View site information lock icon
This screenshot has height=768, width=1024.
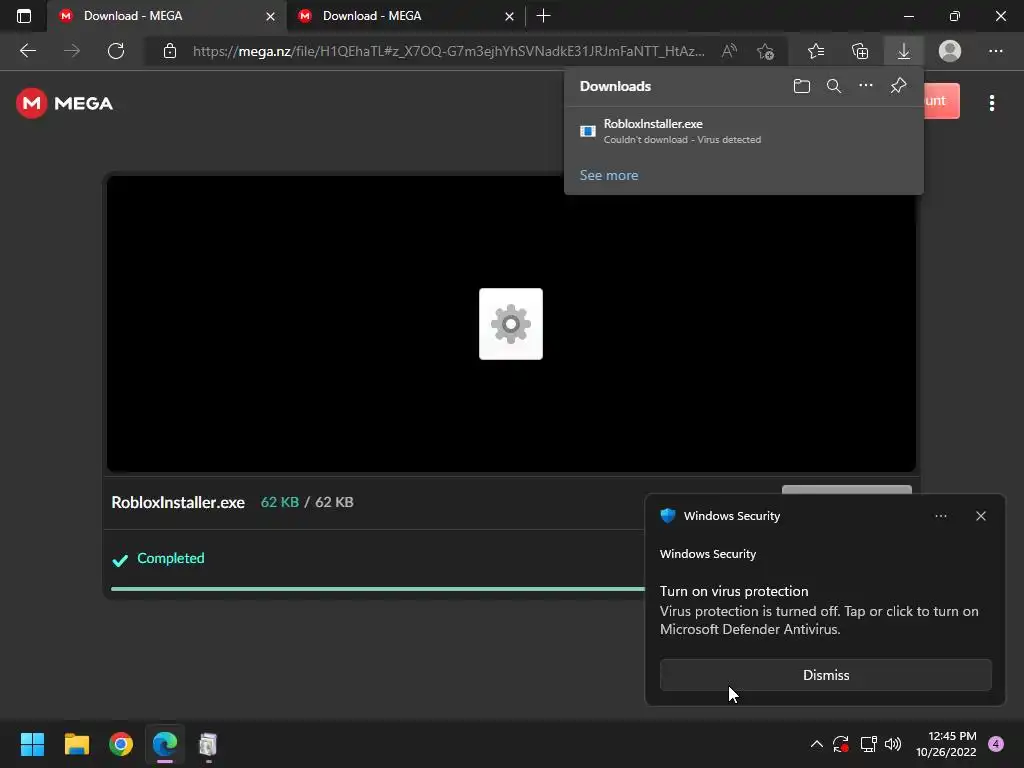[x=170, y=51]
